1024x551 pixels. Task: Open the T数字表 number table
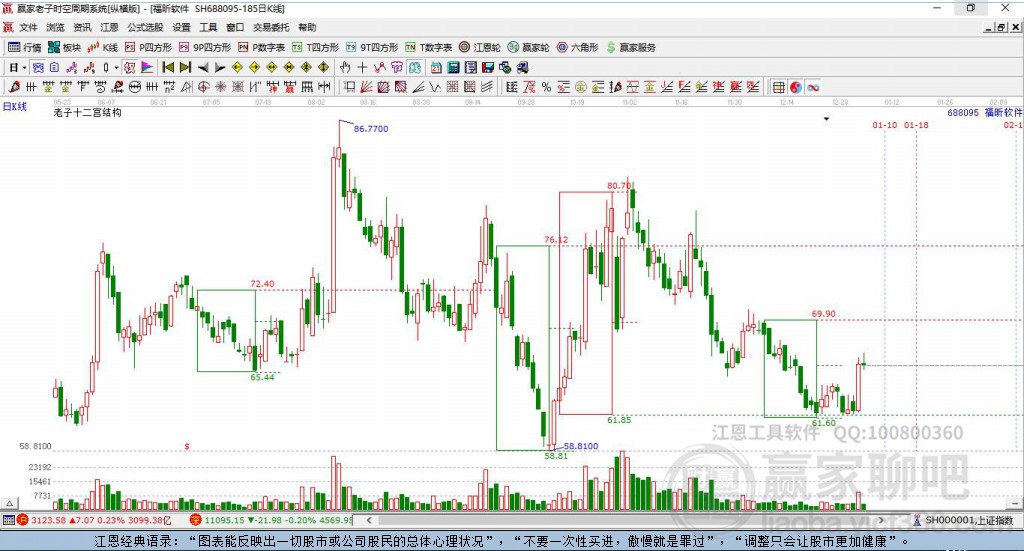pos(428,47)
